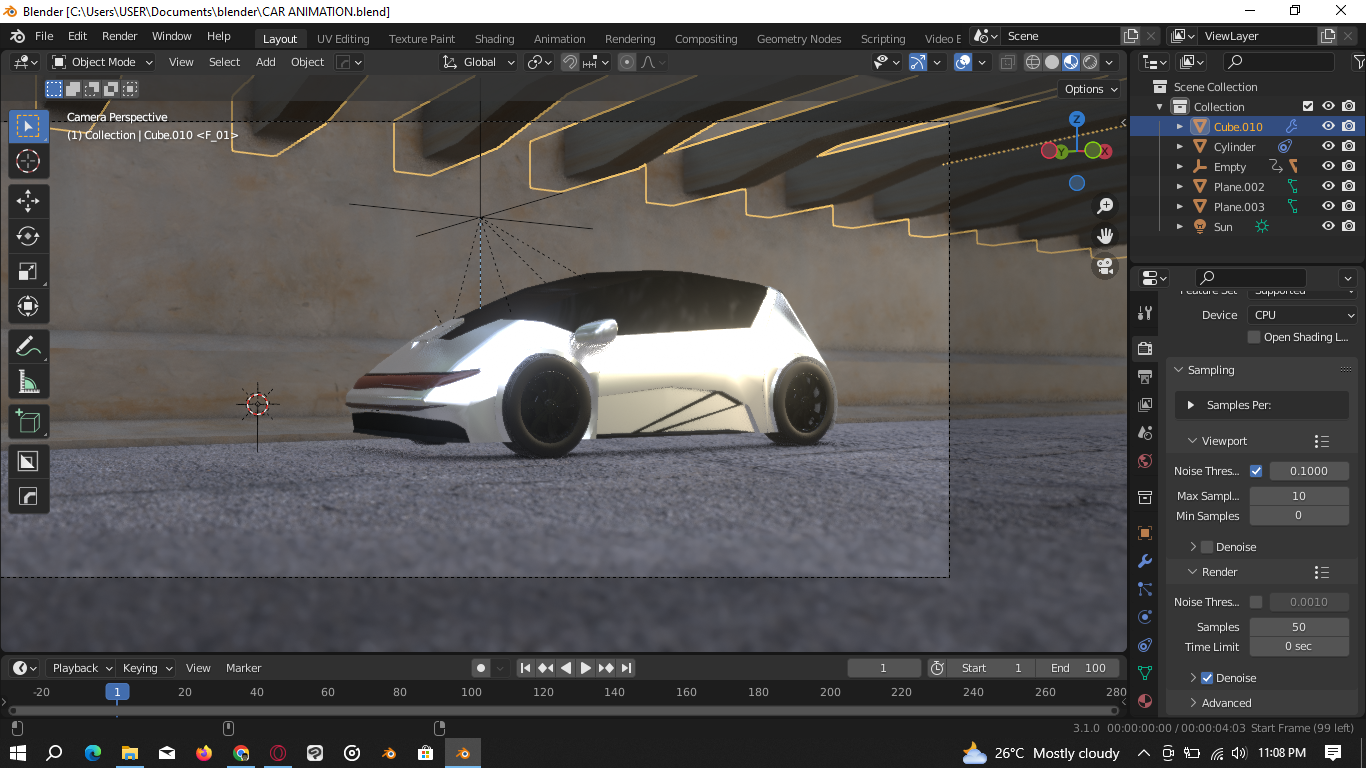Open the Render properties tab
Viewport: 1366px width, 768px height.
[x=1145, y=348]
